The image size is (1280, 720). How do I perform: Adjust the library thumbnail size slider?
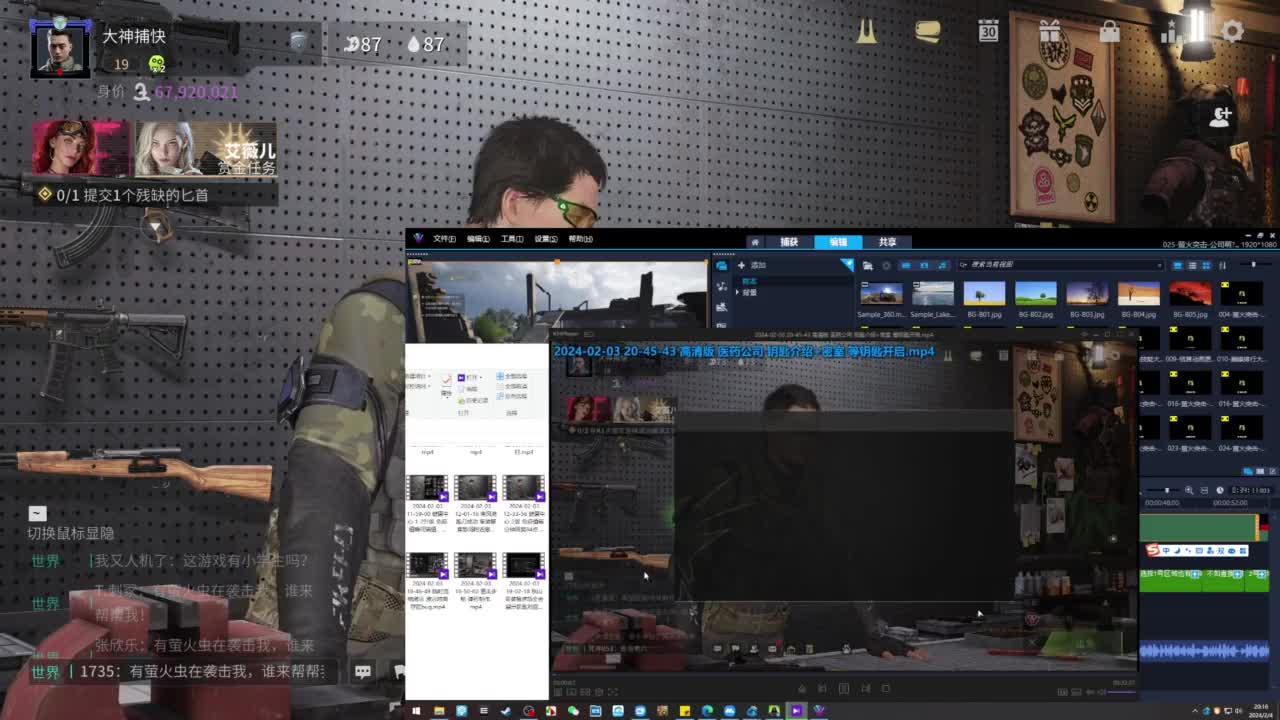coord(1253,264)
